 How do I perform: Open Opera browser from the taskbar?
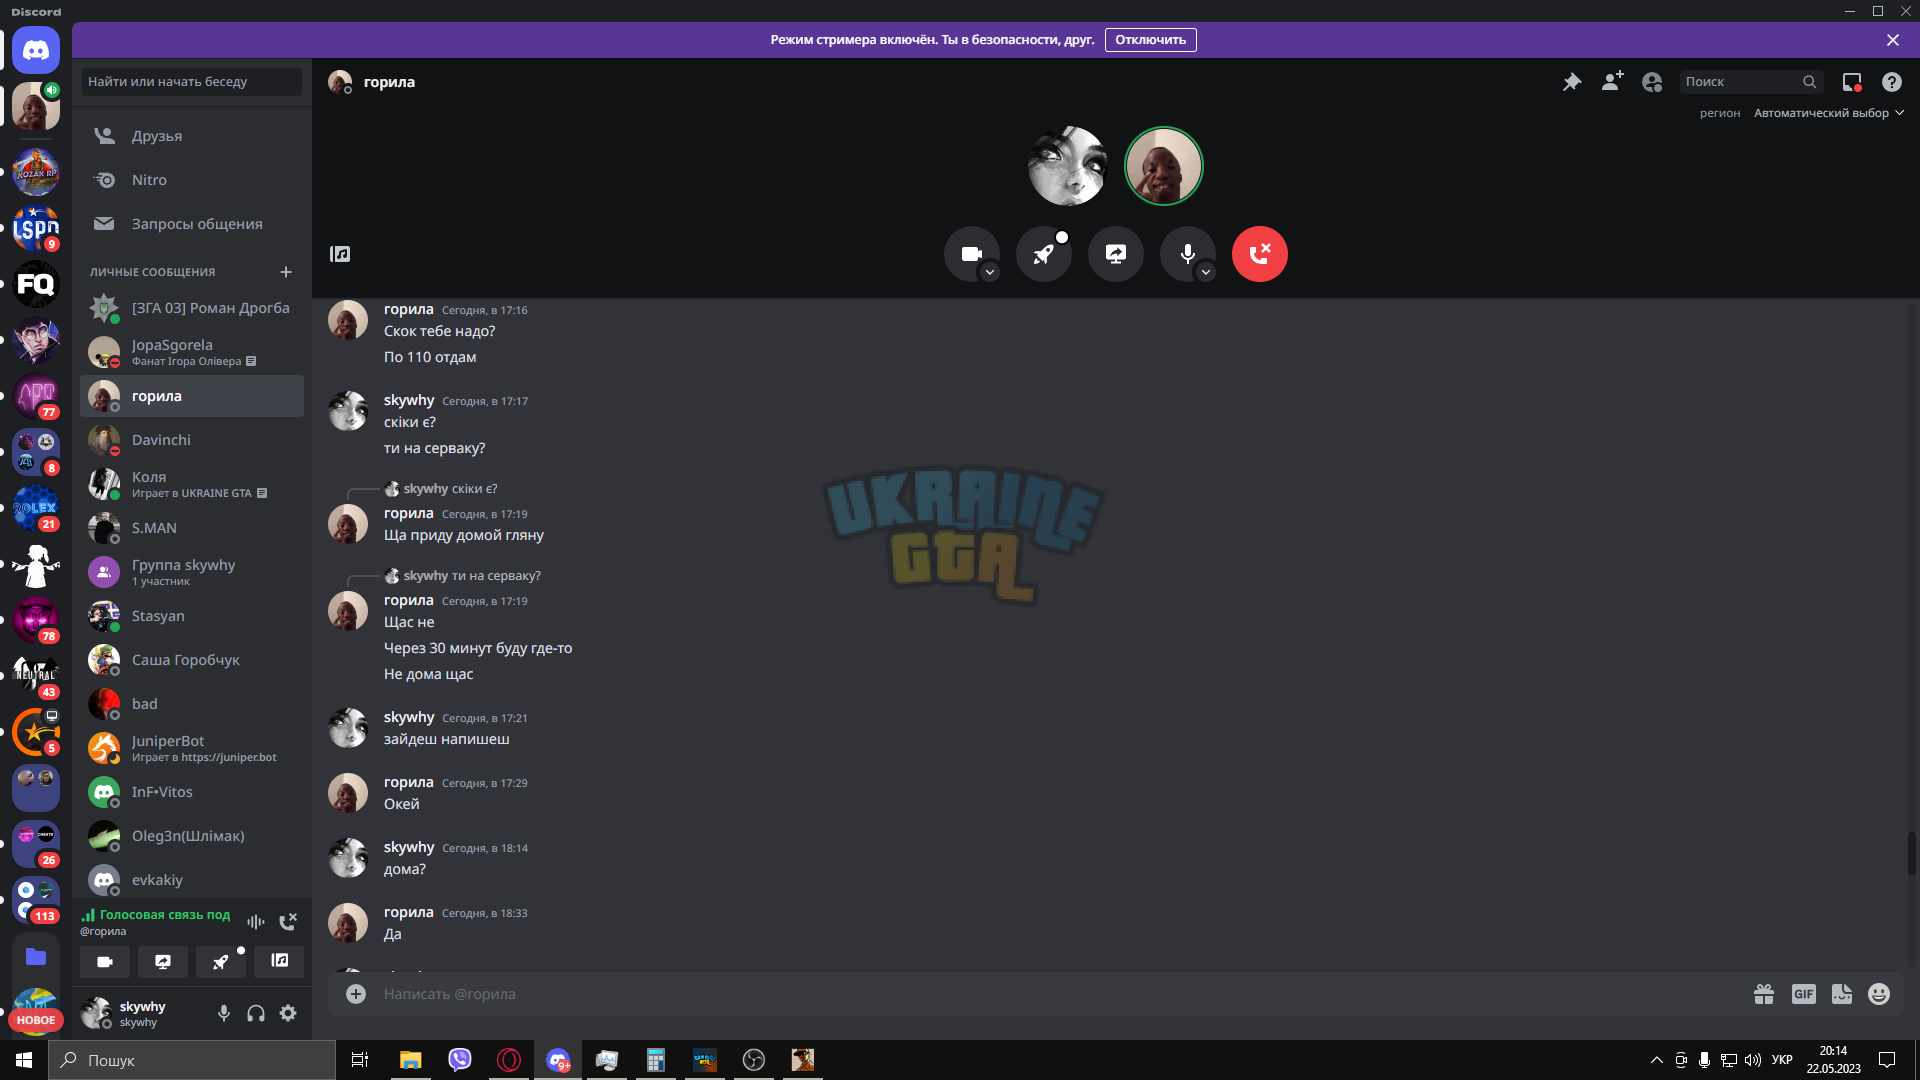[509, 1060]
